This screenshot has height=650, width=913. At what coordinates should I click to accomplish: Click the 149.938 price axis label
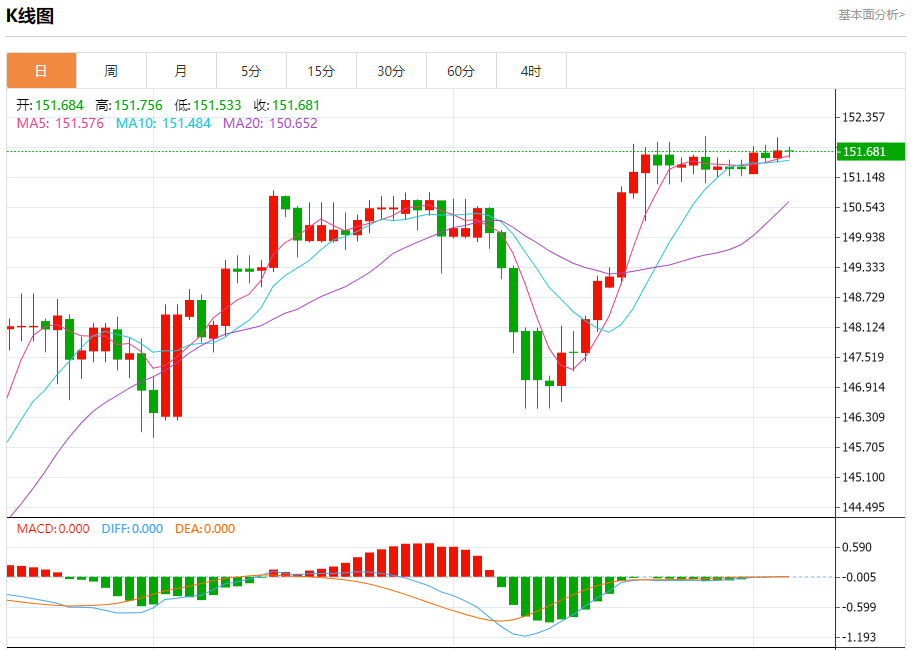coord(864,237)
